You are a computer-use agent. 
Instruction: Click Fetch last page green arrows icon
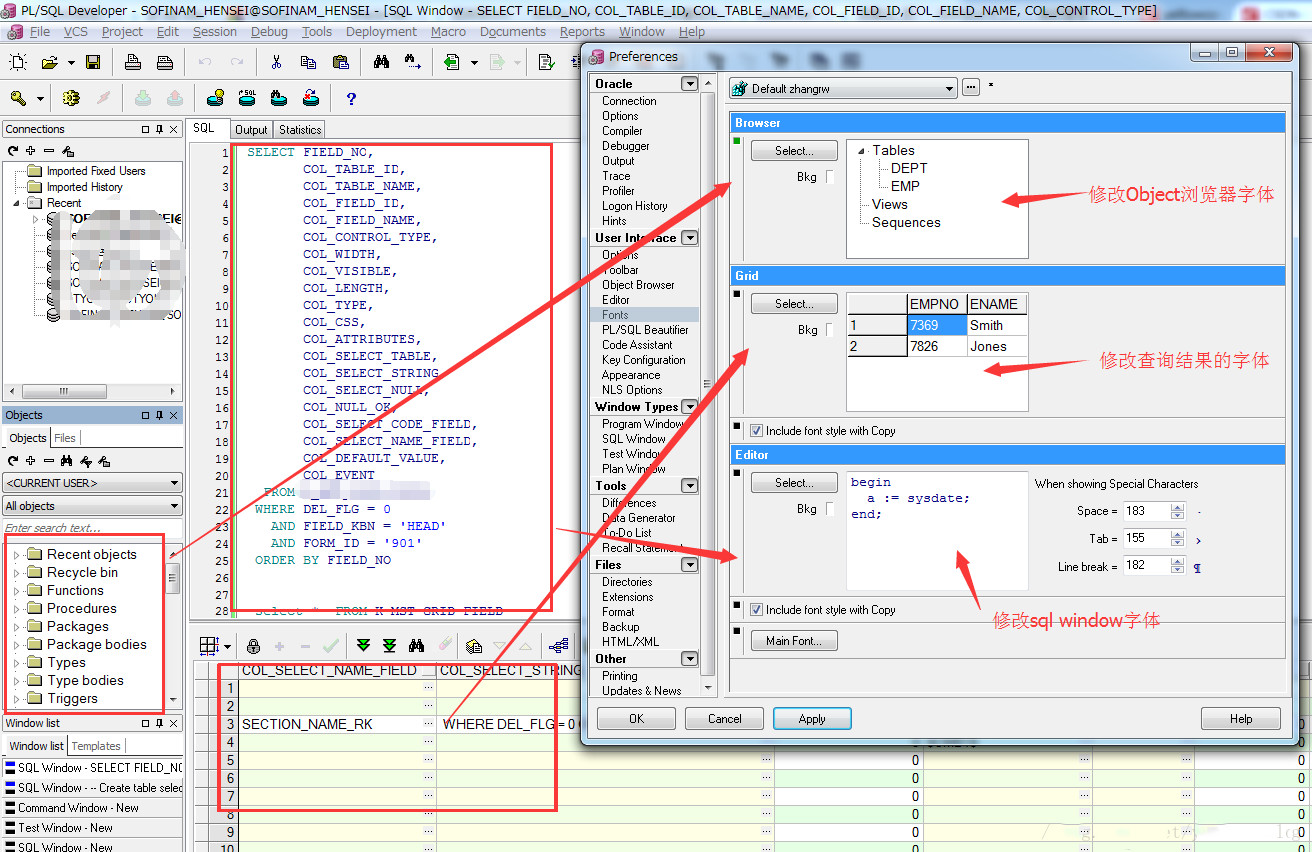pyautogui.click(x=389, y=646)
